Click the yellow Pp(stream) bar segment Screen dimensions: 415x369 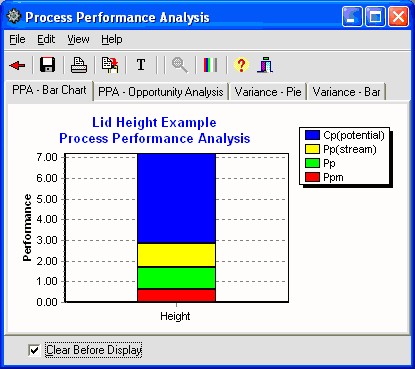pyautogui.click(x=176, y=255)
